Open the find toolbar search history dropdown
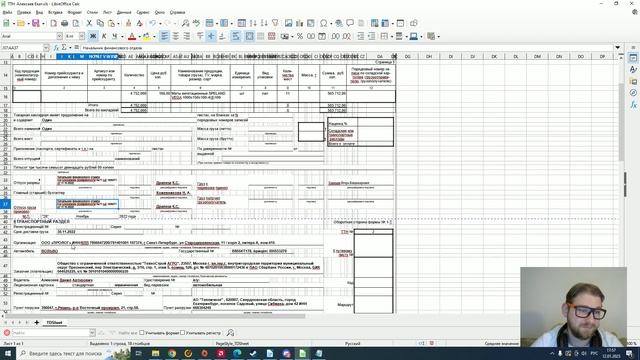Image resolution: width=640 pixels, height=360 pixels. pyautogui.click(x=92, y=333)
